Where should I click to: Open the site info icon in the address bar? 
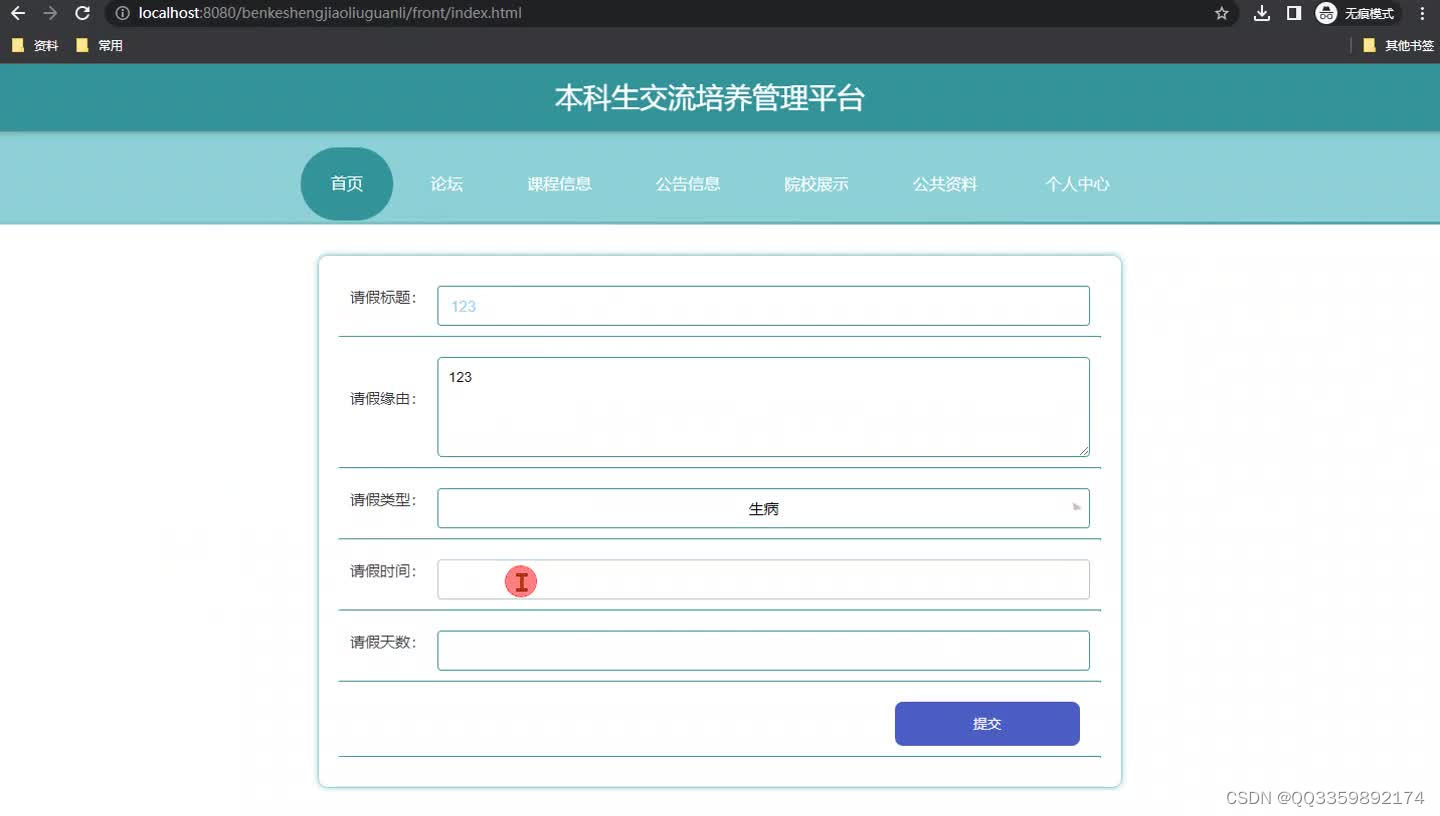click(x=122, y=13)
